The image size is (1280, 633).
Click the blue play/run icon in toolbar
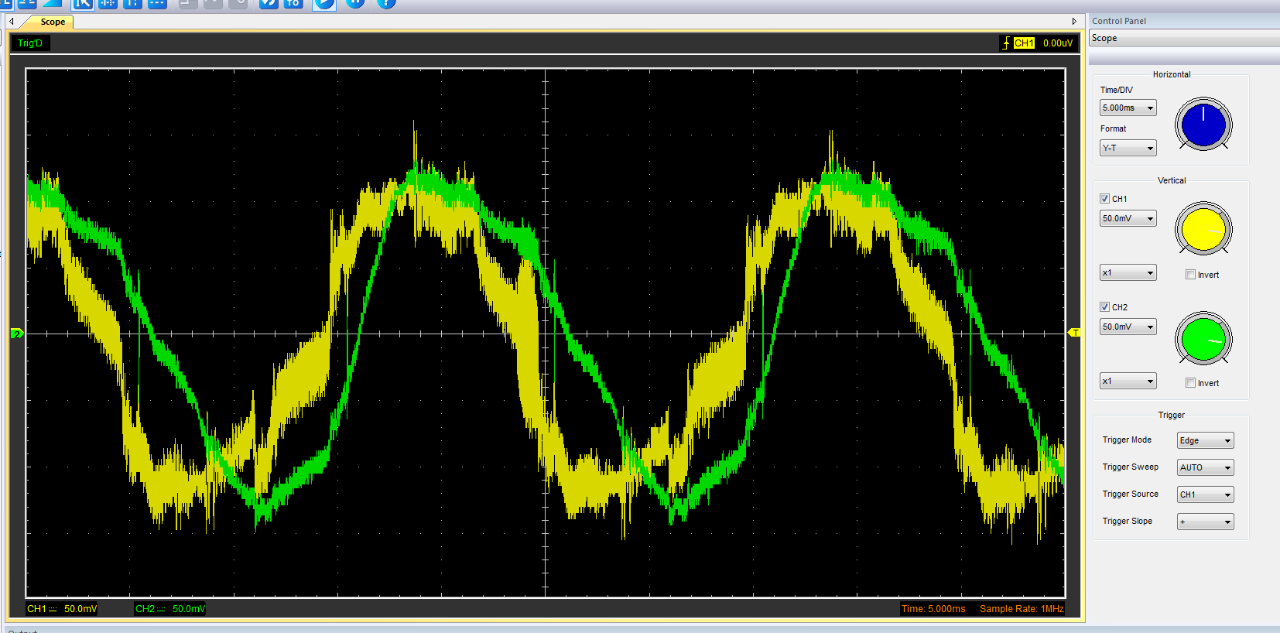pyautogui.click(x=324, y=3)
